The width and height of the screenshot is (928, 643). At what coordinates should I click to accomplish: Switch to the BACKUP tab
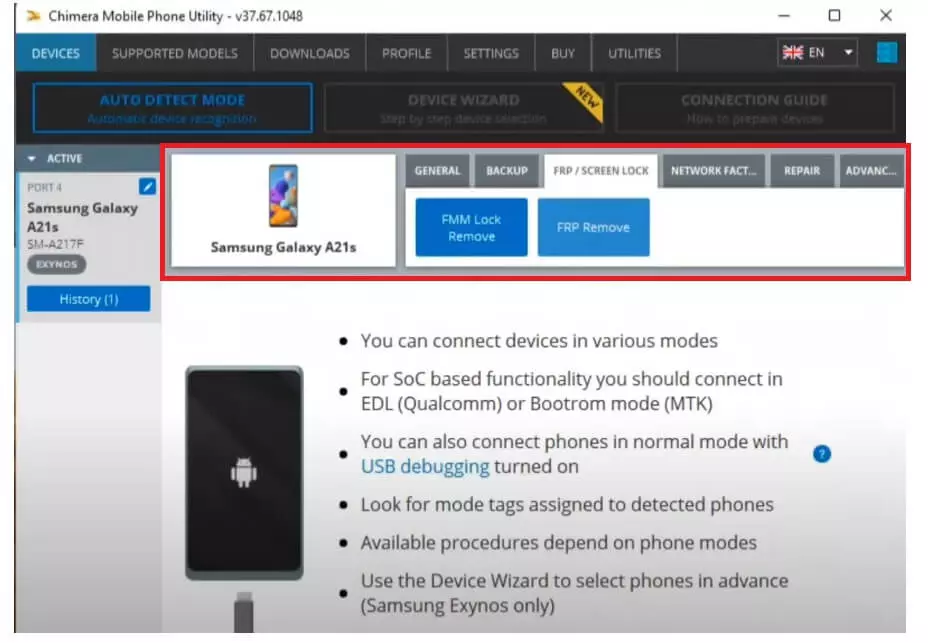[x=506, y=170]
